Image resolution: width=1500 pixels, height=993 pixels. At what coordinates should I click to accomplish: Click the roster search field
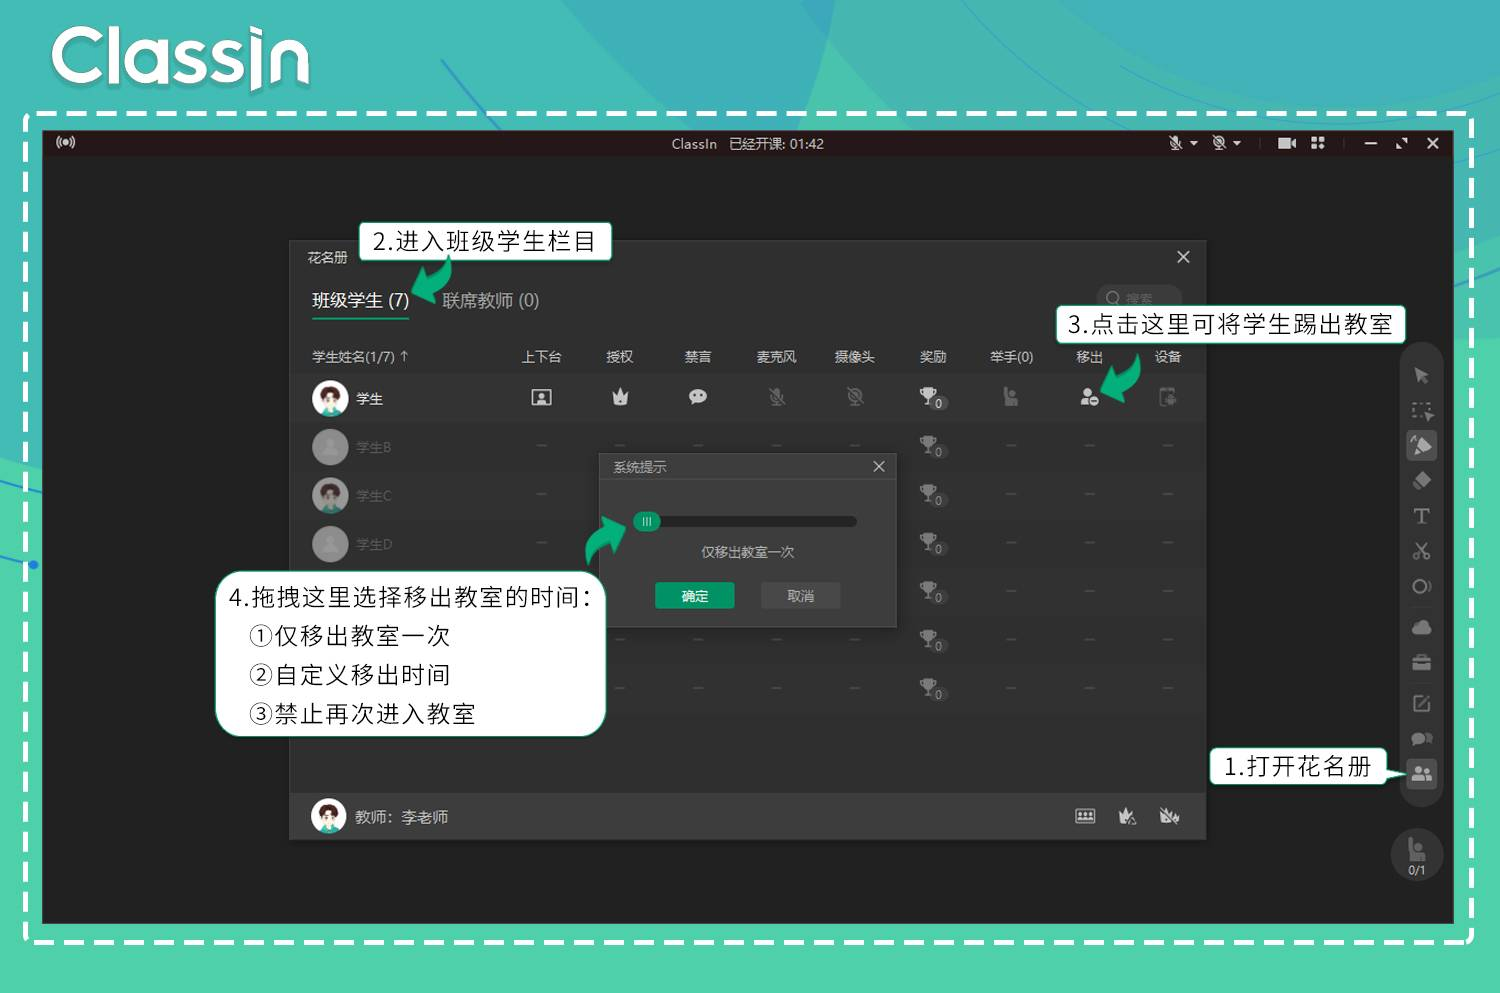(1139, 298)
